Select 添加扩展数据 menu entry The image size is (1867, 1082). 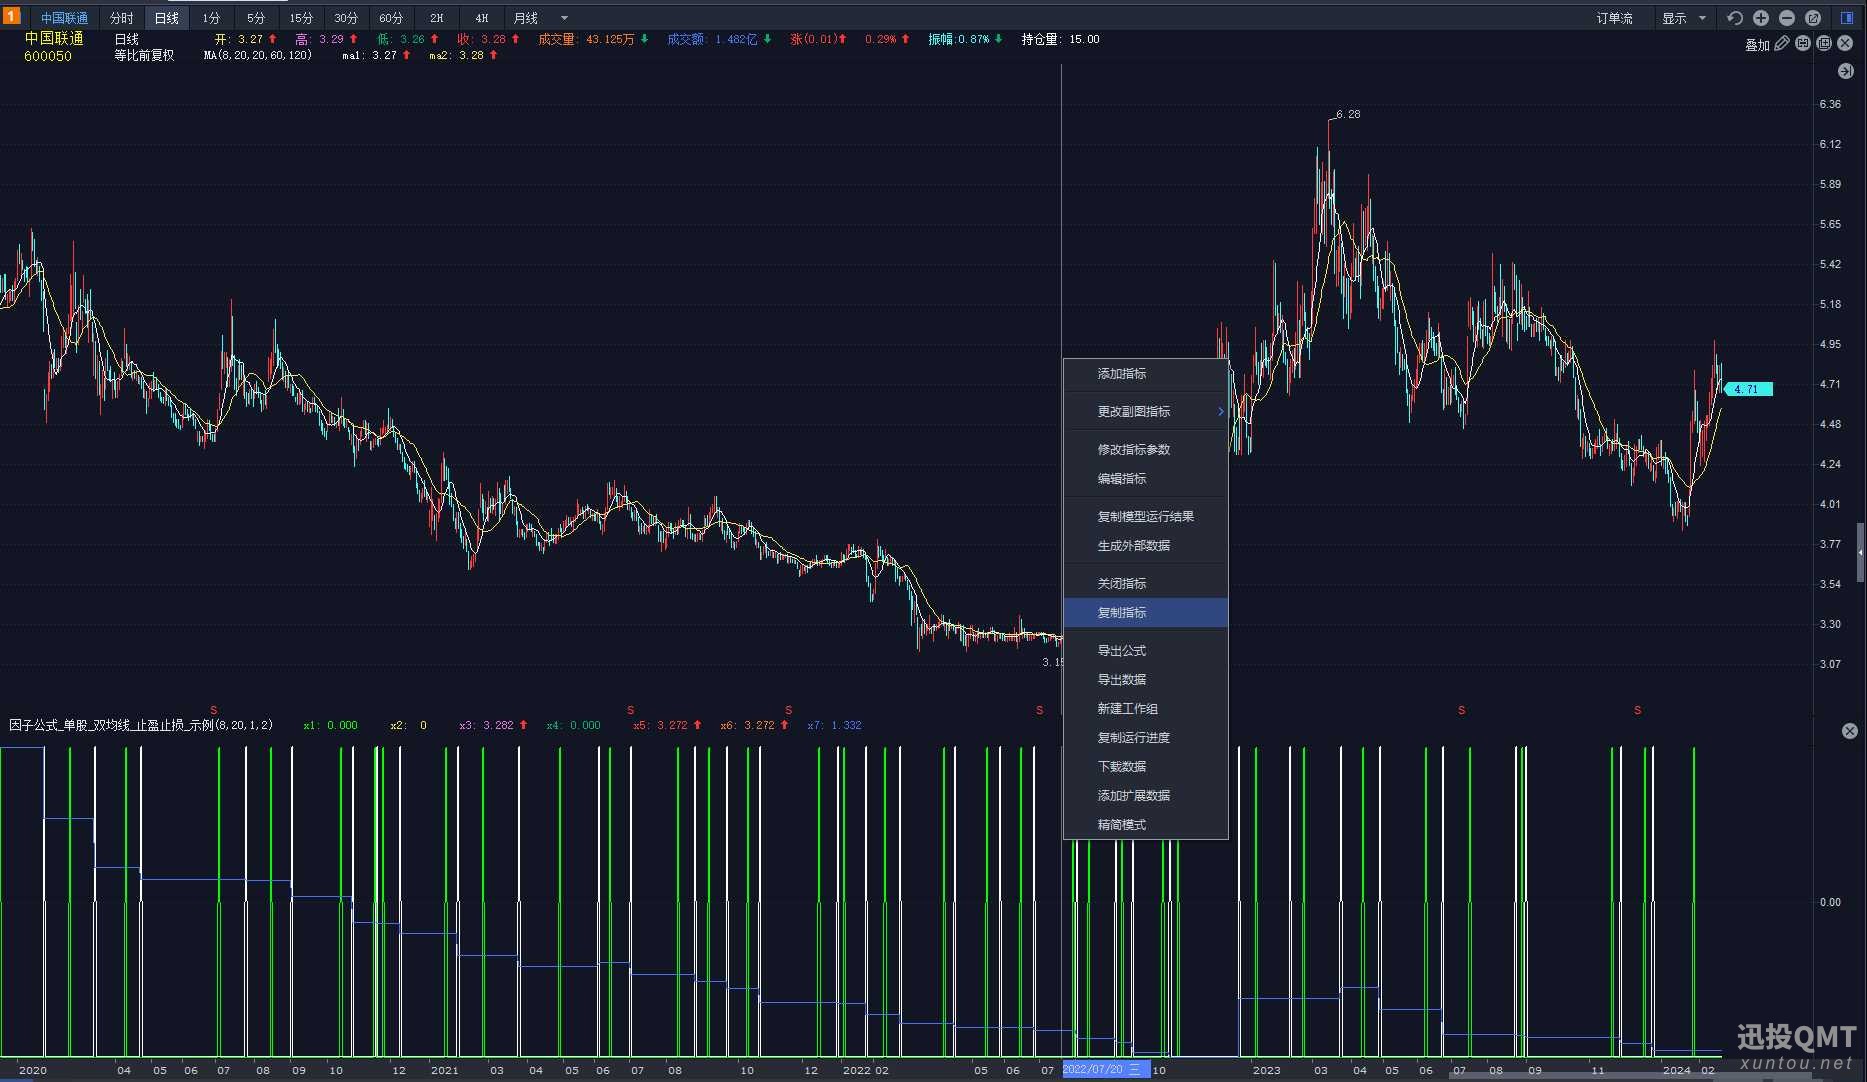1146,796
